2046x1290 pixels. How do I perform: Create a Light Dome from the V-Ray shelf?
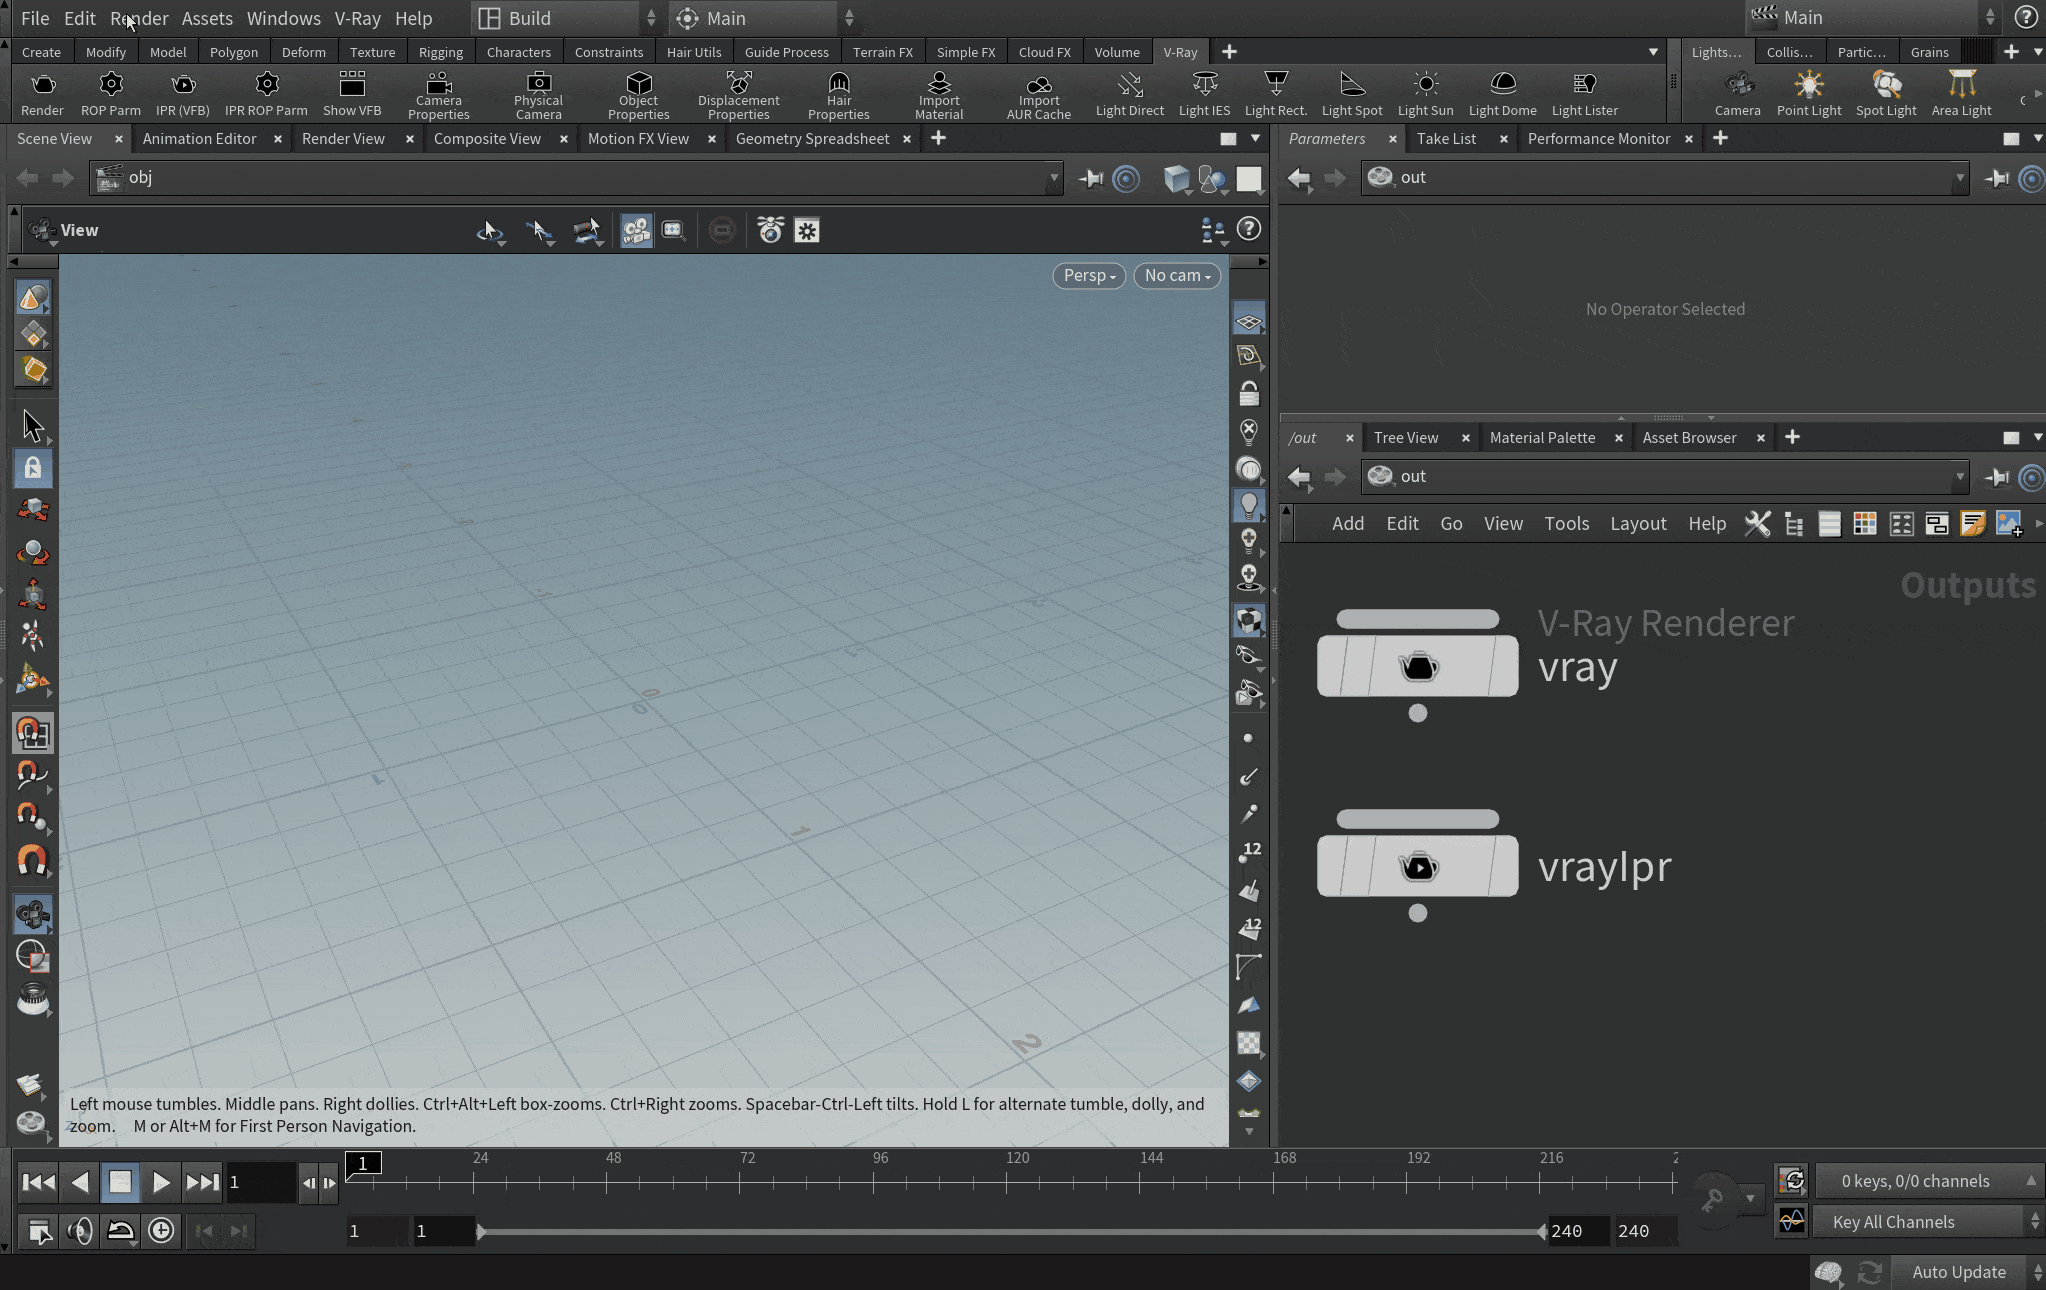click(1502, 92)
